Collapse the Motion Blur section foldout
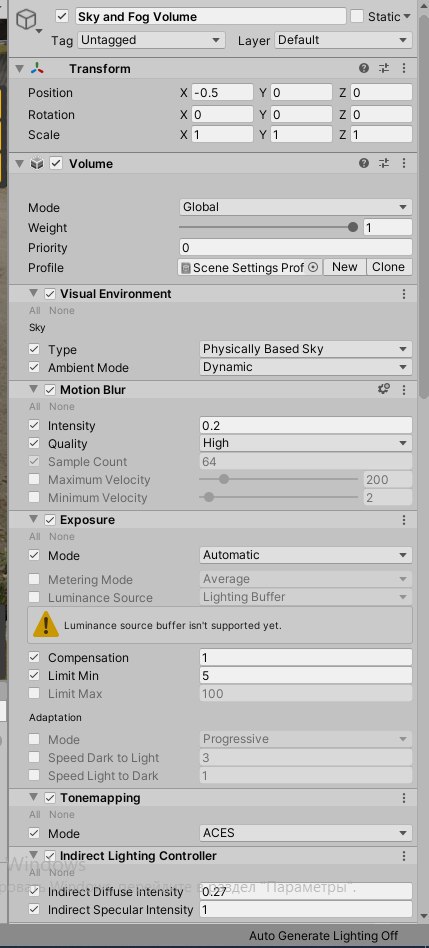This screenshot has width=429, height=948. 34,389
